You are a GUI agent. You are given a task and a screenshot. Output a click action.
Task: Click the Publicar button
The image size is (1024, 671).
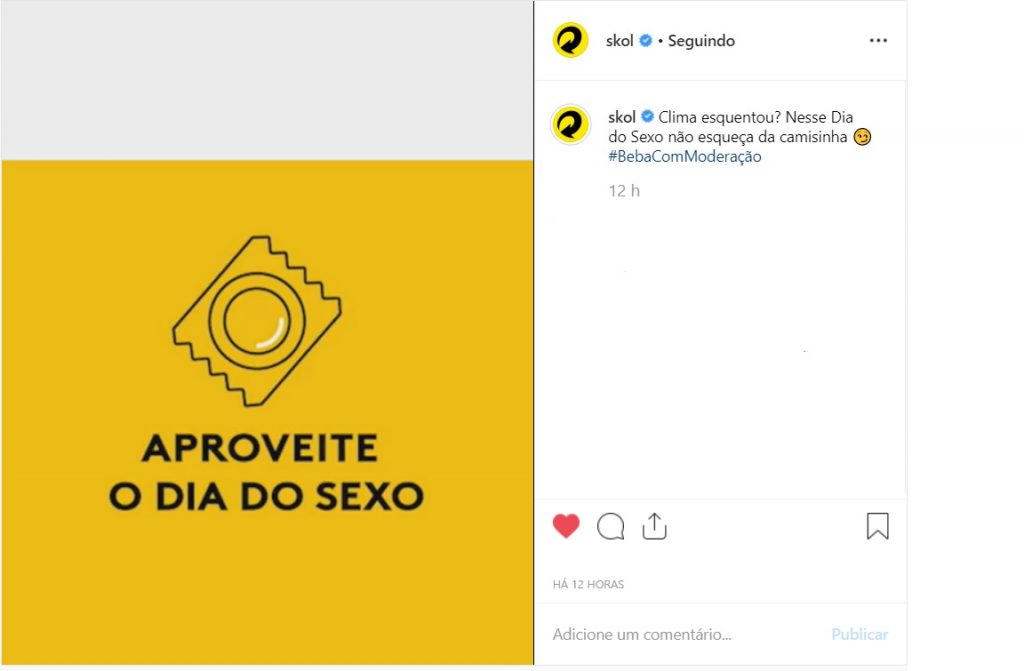[859, 634]
